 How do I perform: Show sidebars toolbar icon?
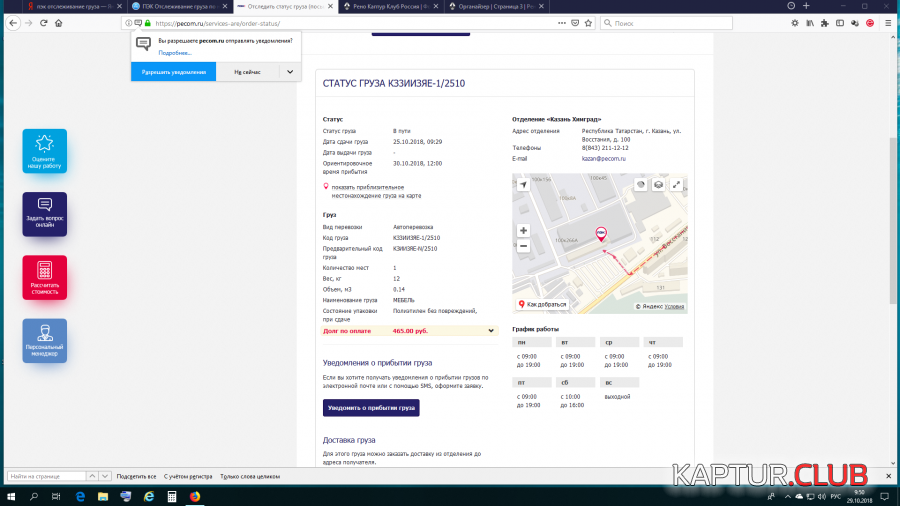[x=840, y=23]
